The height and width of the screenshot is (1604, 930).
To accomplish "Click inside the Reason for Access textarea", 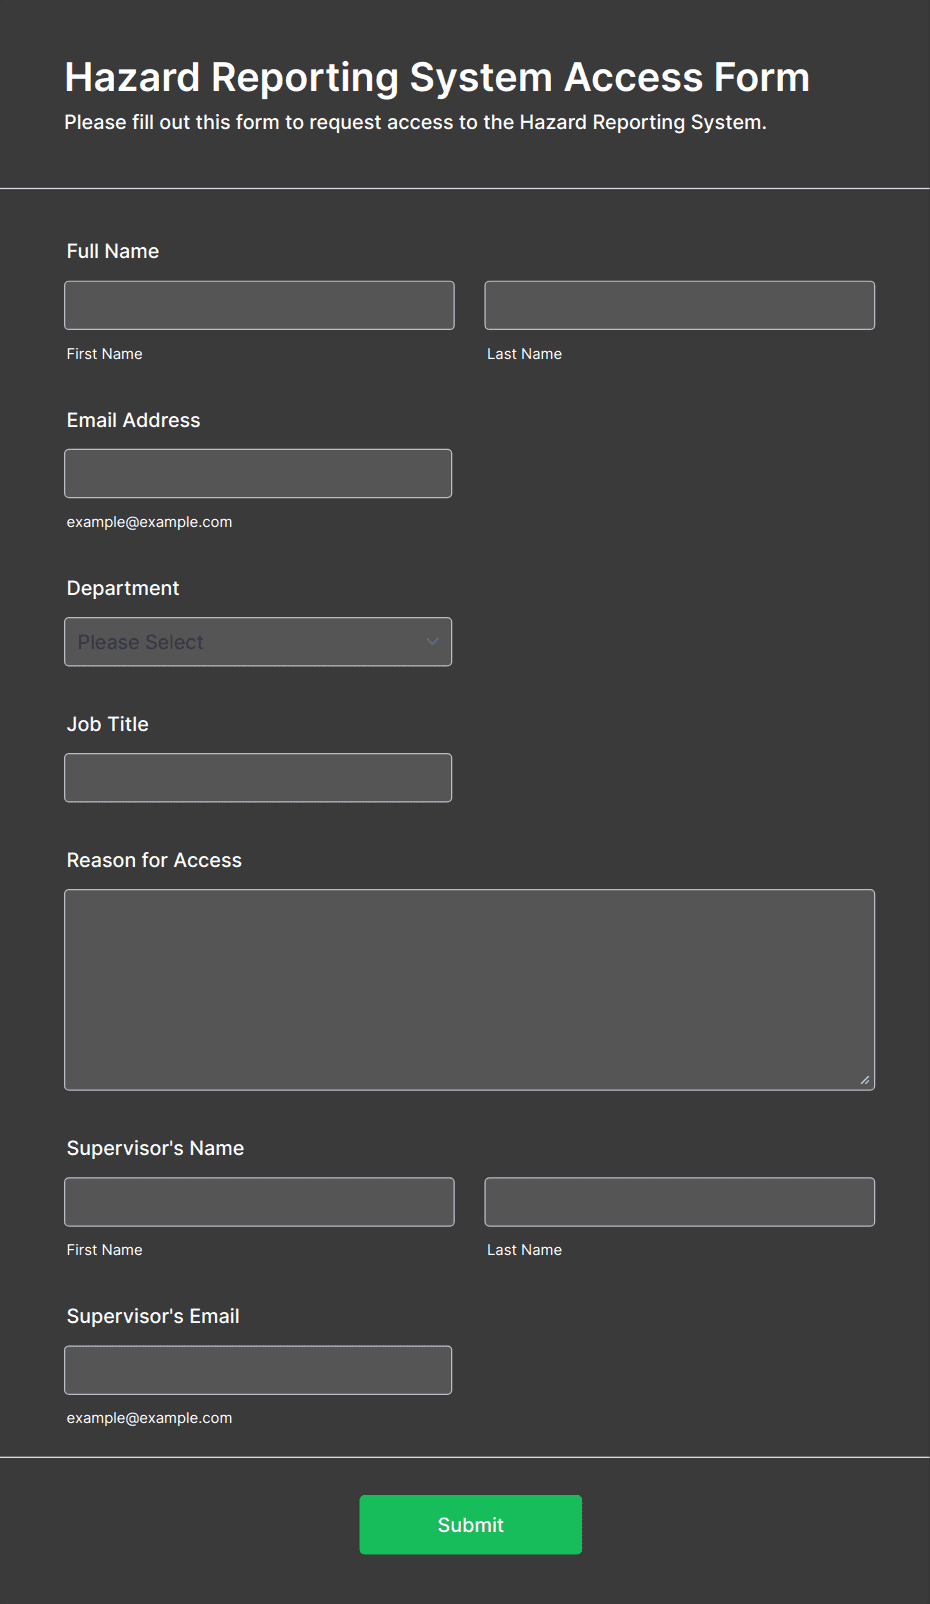I will 469,989.
